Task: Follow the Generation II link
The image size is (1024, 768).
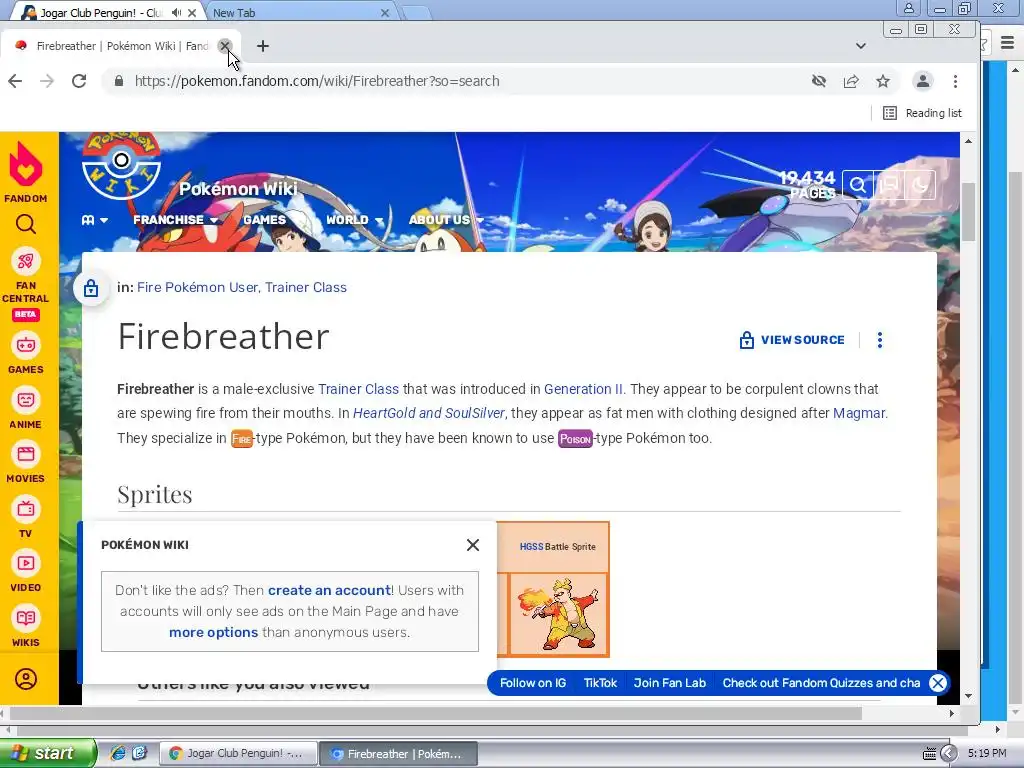Action: [x=583, y=389]
